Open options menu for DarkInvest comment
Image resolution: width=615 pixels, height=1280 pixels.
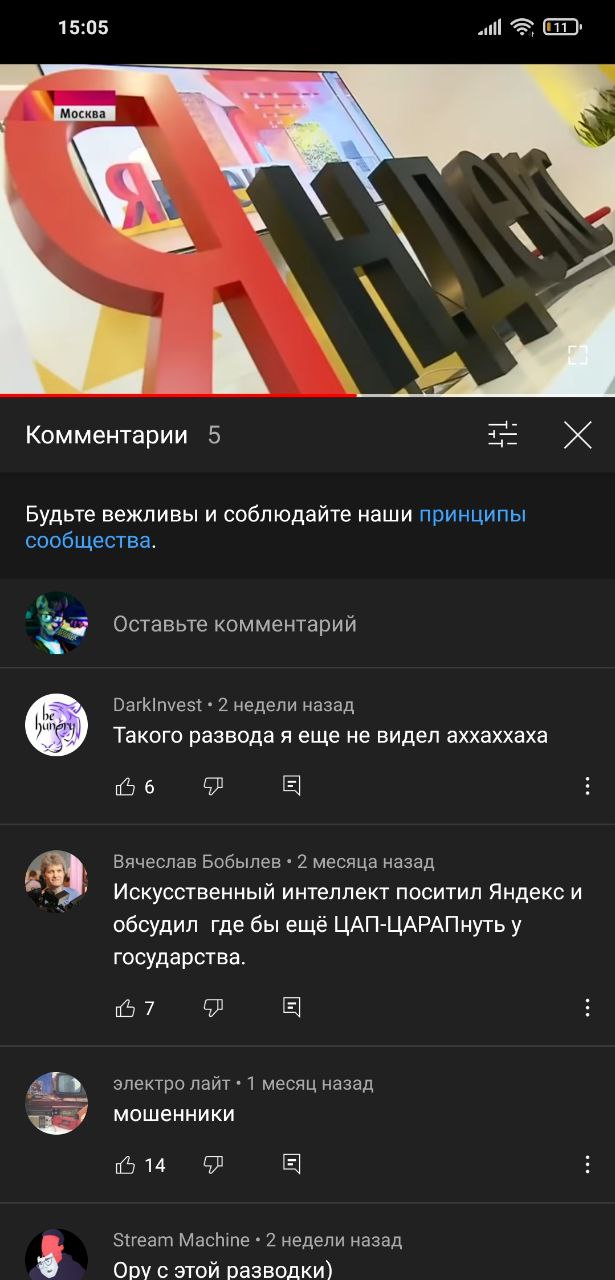coord(587,786)
